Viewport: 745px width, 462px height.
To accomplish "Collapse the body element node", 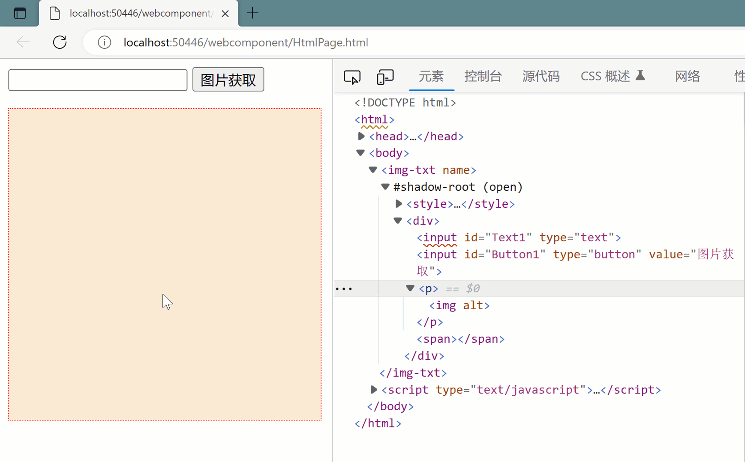I will [x=361, y=153].
